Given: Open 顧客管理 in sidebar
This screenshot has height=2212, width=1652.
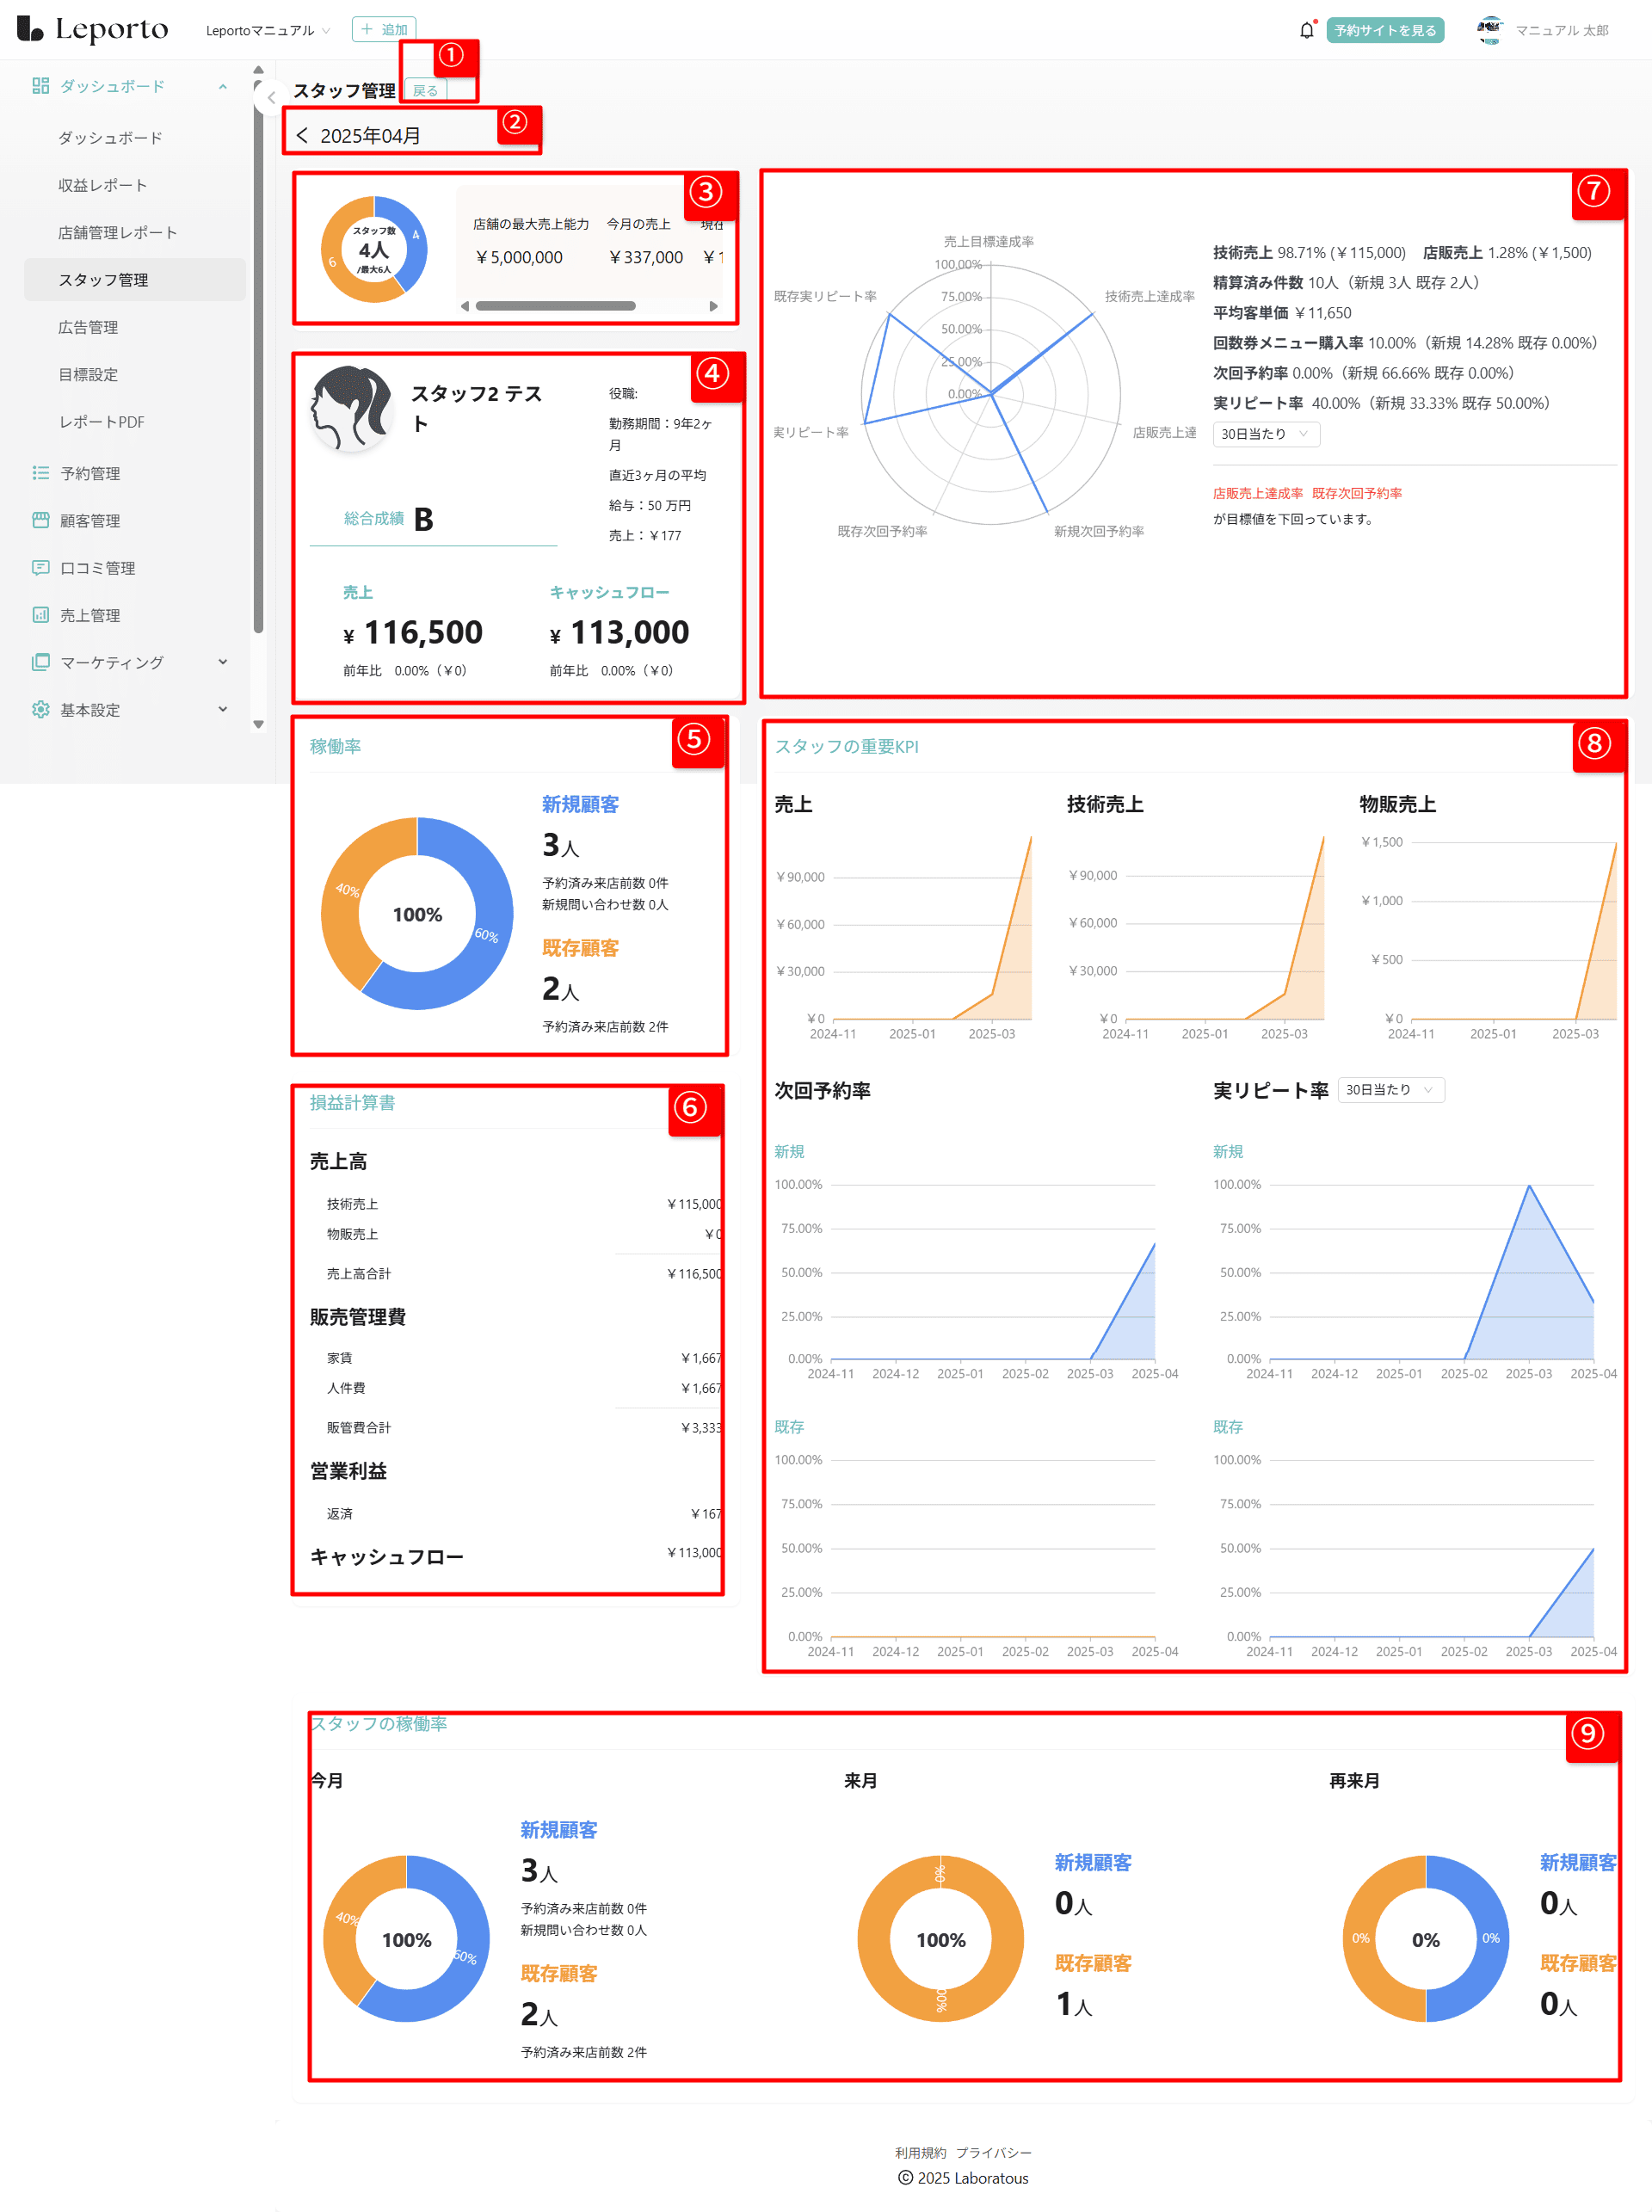Looking at the screenshot, I should tap(89, 520).
